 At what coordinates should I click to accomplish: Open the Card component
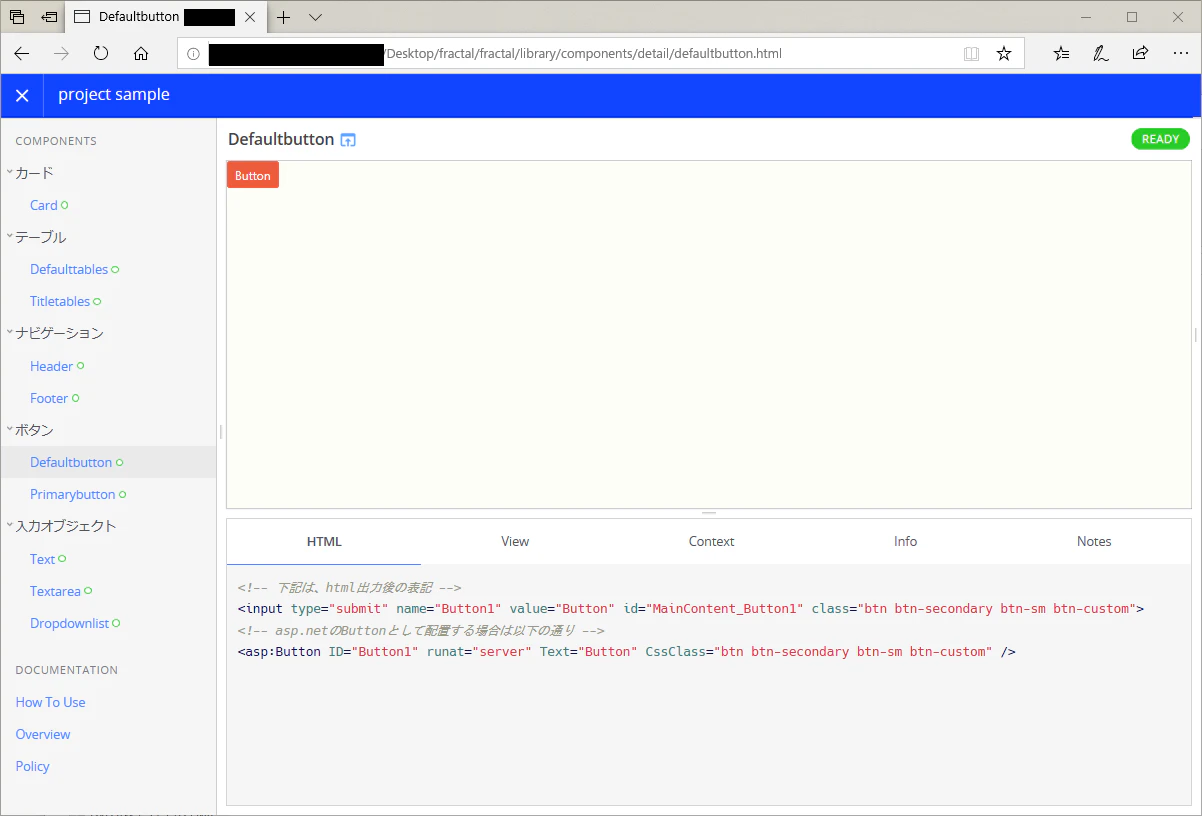tap(44, 205)
